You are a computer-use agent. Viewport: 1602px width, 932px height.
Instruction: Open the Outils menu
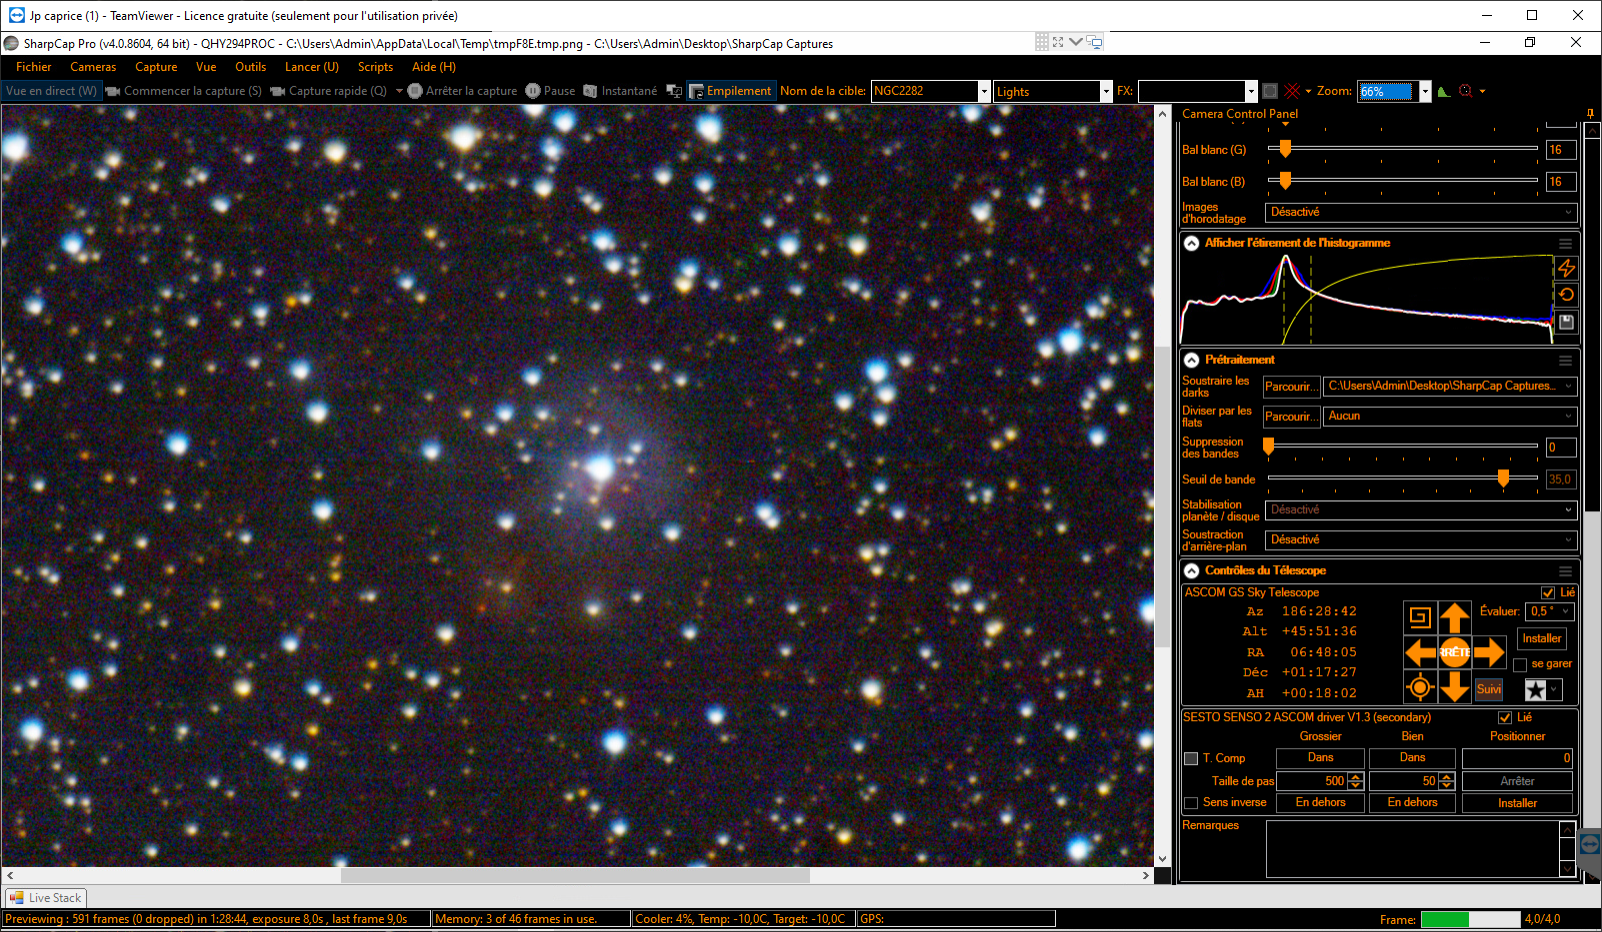(250, 67)
